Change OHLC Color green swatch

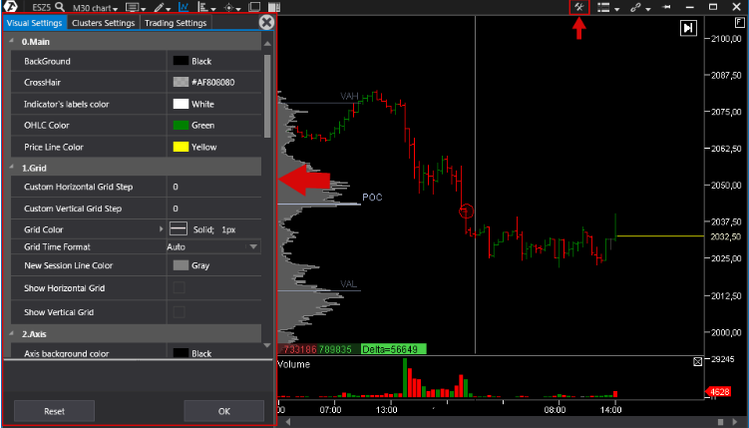pyautogui.click(x=181, y=125)
